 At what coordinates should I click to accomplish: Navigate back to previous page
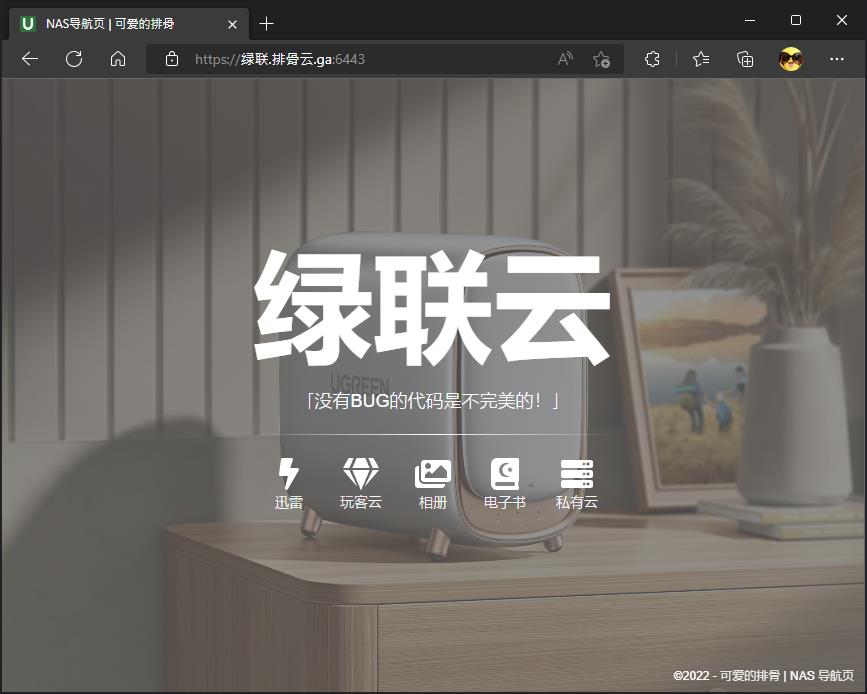(x=29, y=59)
